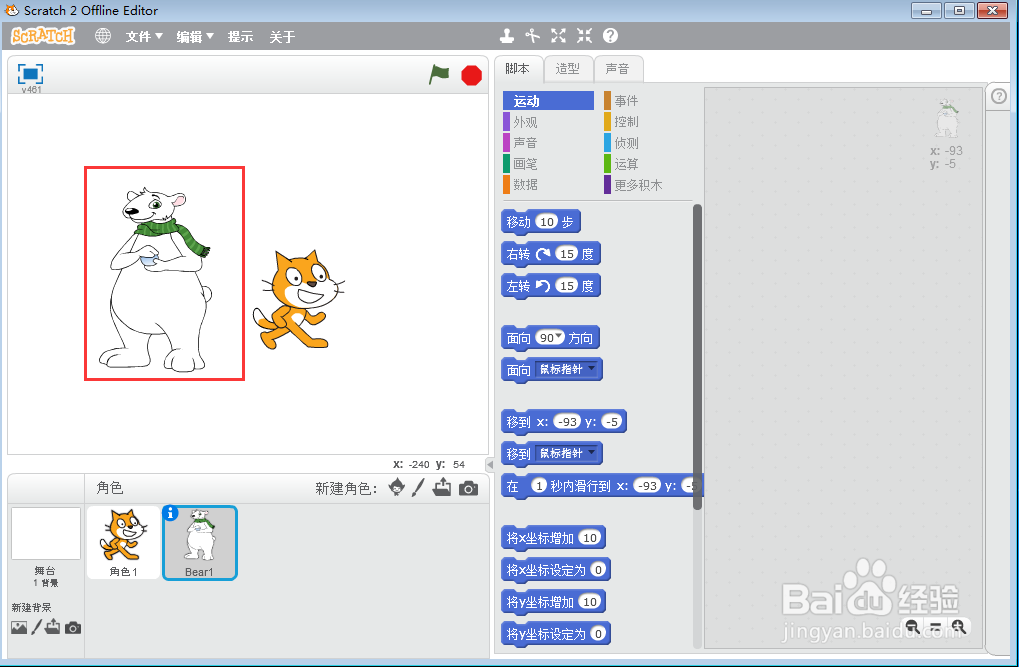Toggle full screen stage mode
Viewport: 1019px width, 667px height.
pyautogui.click(x=30, y=74)
